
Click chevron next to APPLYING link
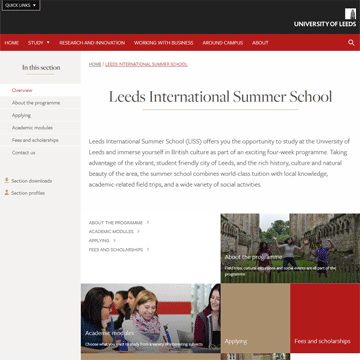[x=115, y=240]
